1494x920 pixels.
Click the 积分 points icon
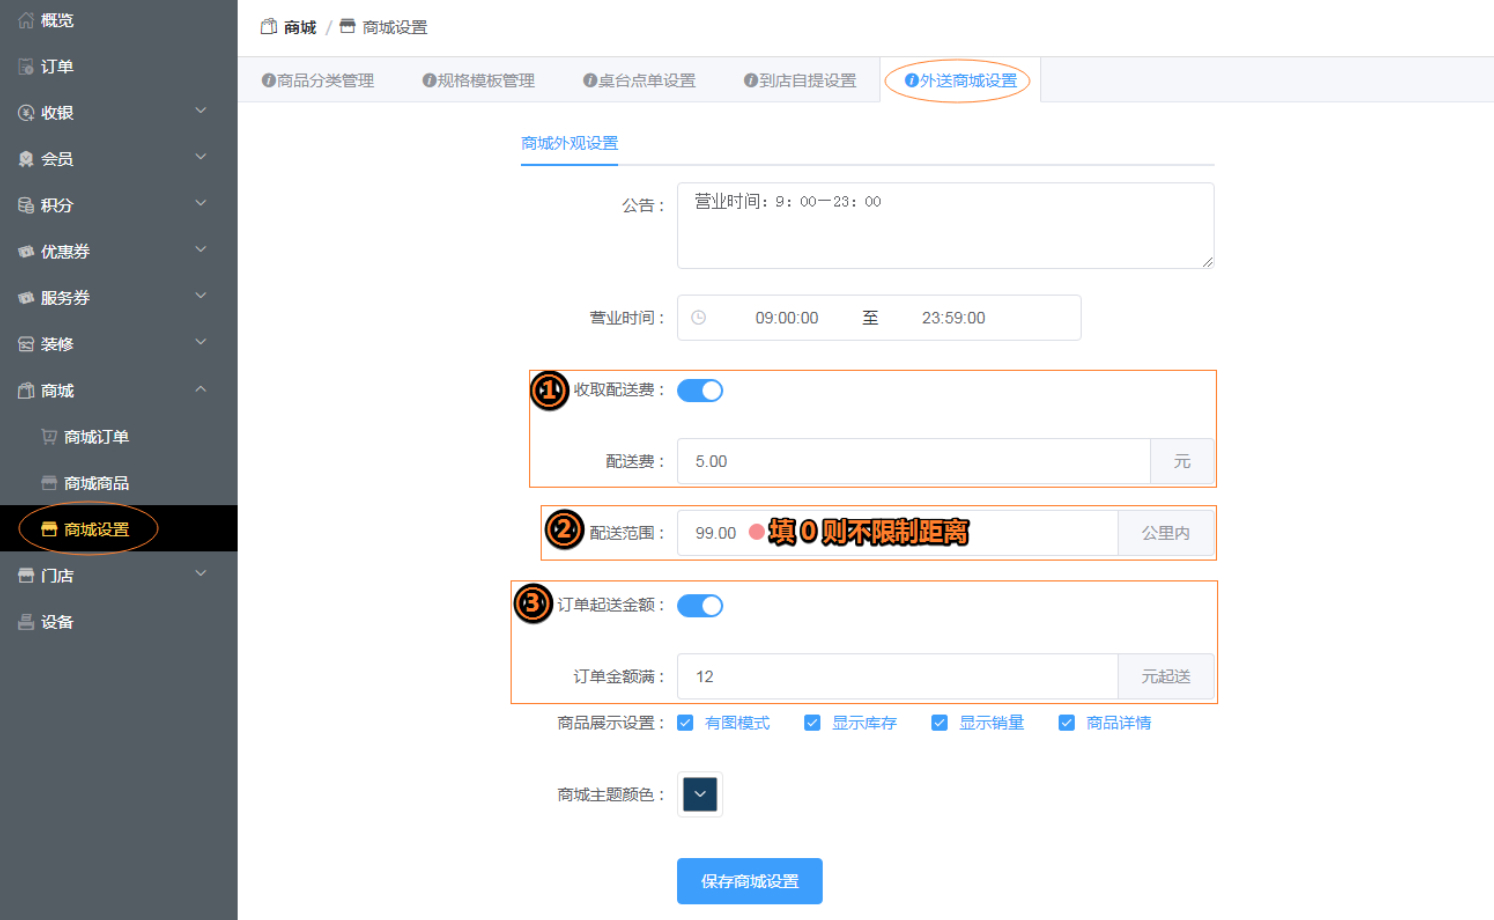click(x=26, y=205)
